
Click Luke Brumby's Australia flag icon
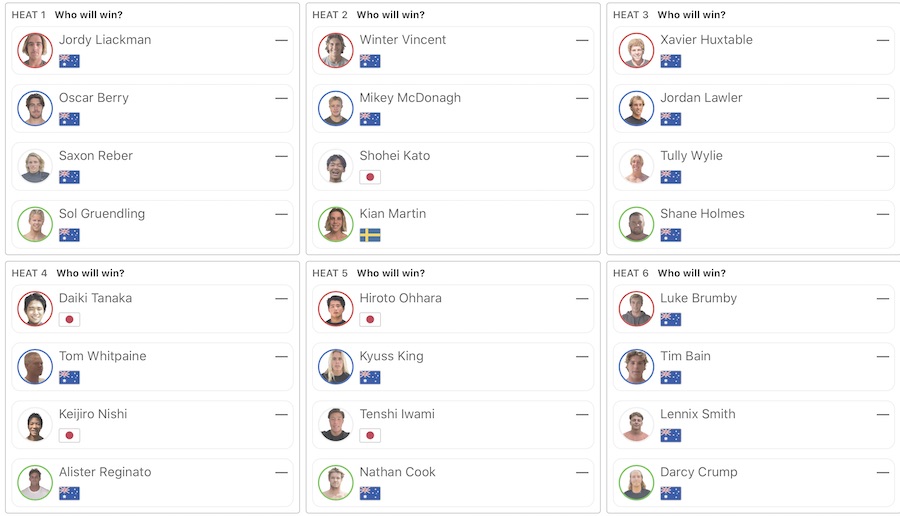[x=670, y=319]
